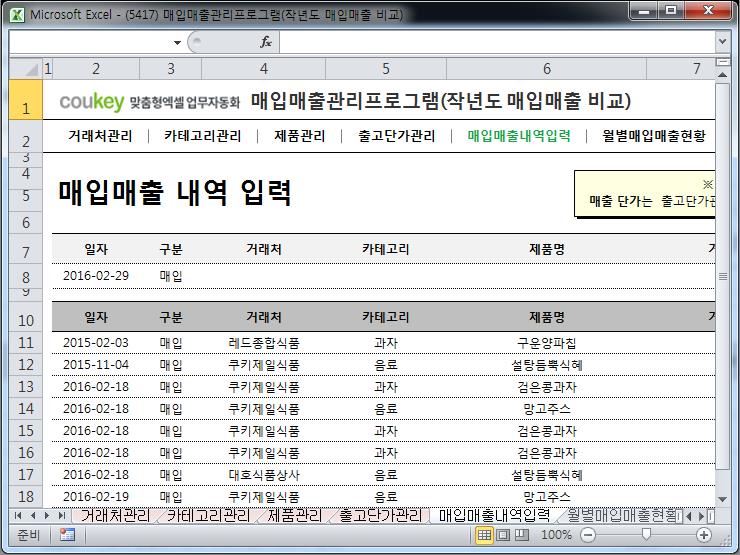Expand the formula bar with the chevron
The image size is (740, 555).
(722, 42)
